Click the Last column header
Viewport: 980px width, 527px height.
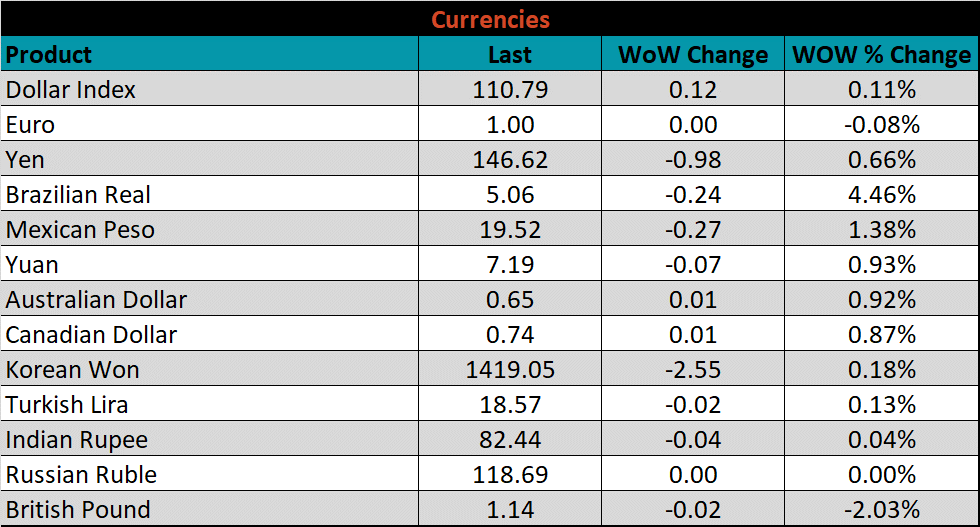point(510,54)
